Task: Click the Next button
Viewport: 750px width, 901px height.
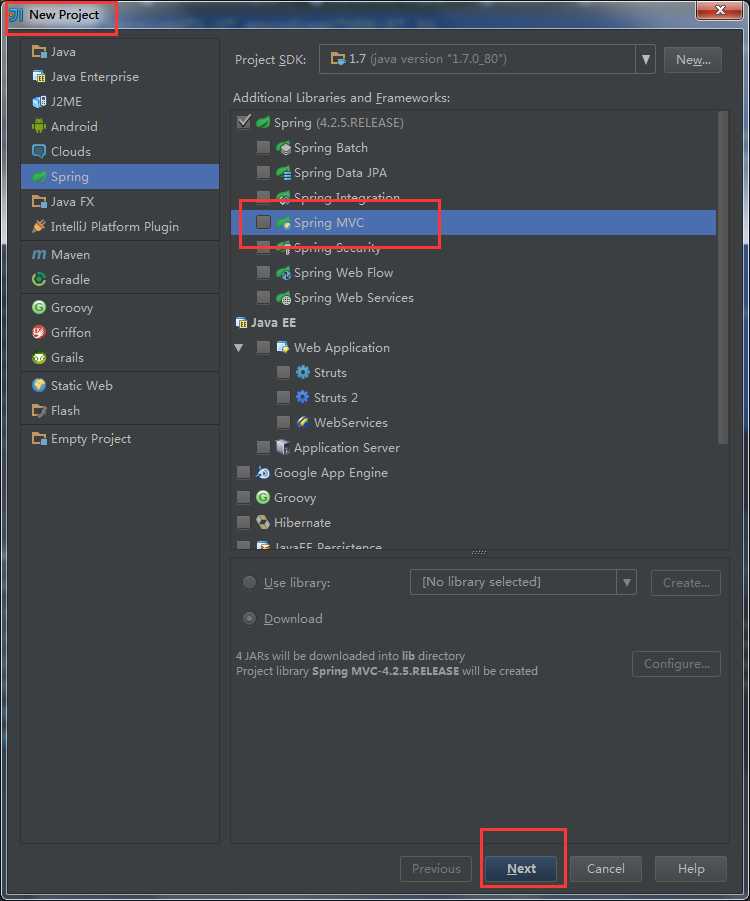Action: (x=521, y=869)
